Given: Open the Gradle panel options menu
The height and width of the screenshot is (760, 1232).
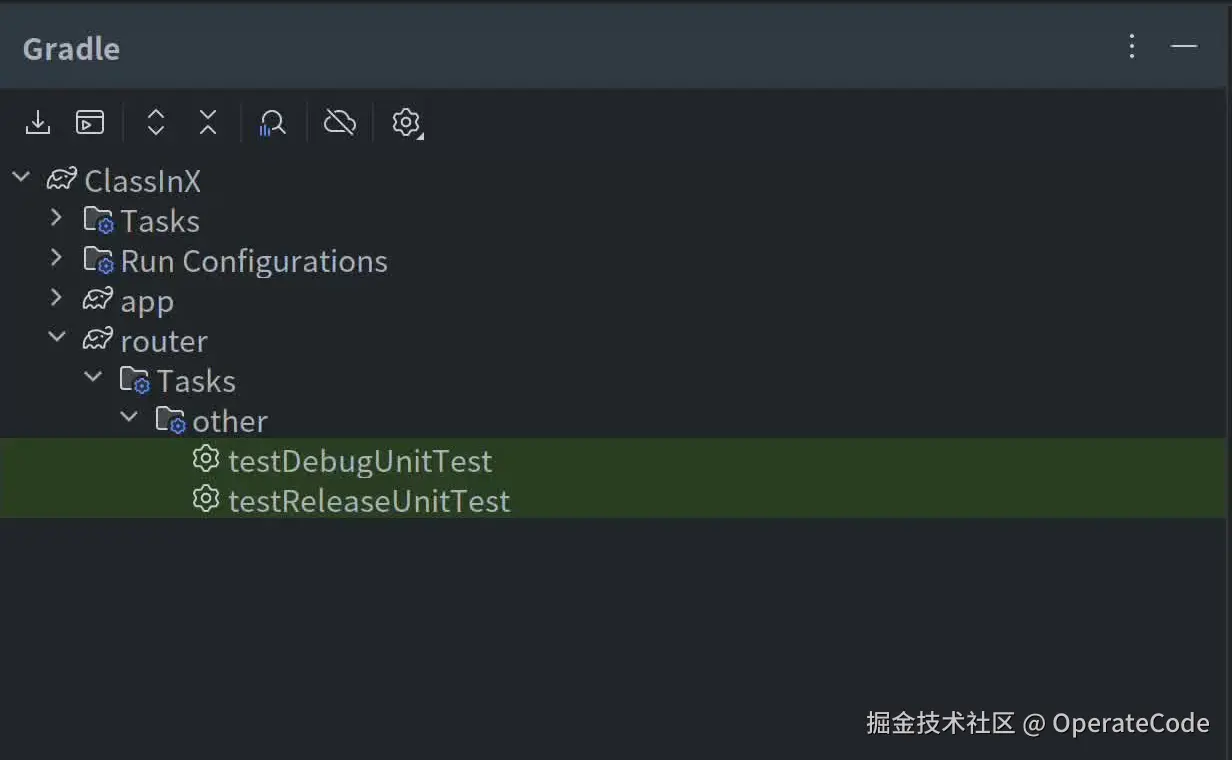Looking at the screenshot, I should [1132, 46].
